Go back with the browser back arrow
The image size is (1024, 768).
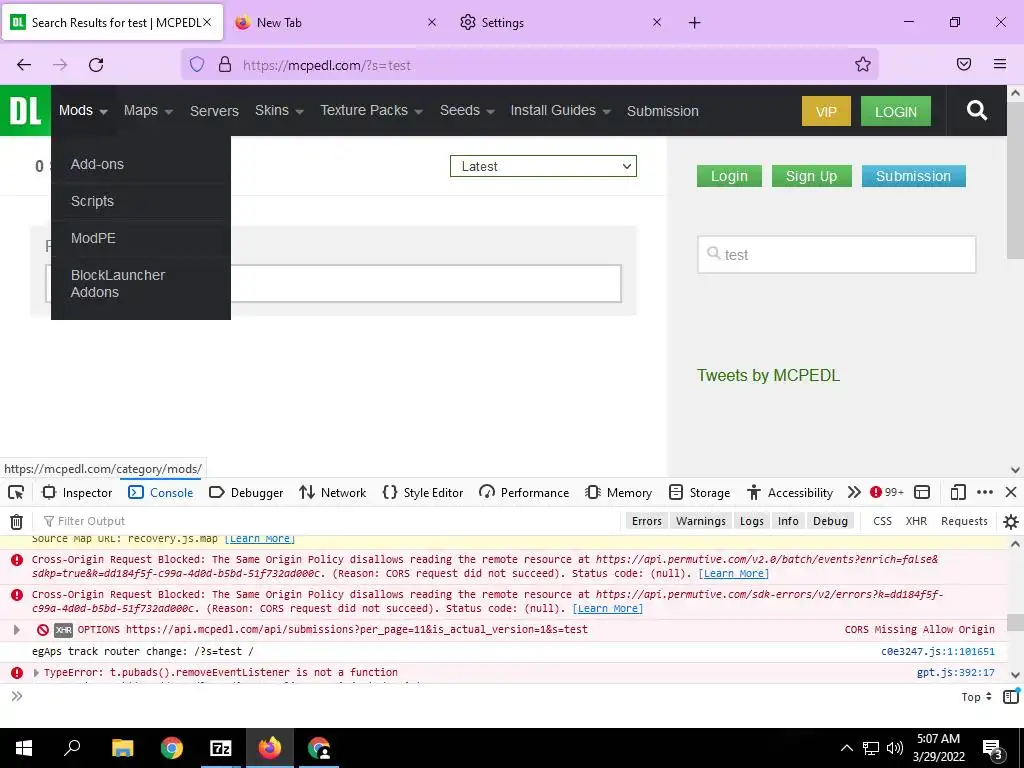(x=24, y=65)
